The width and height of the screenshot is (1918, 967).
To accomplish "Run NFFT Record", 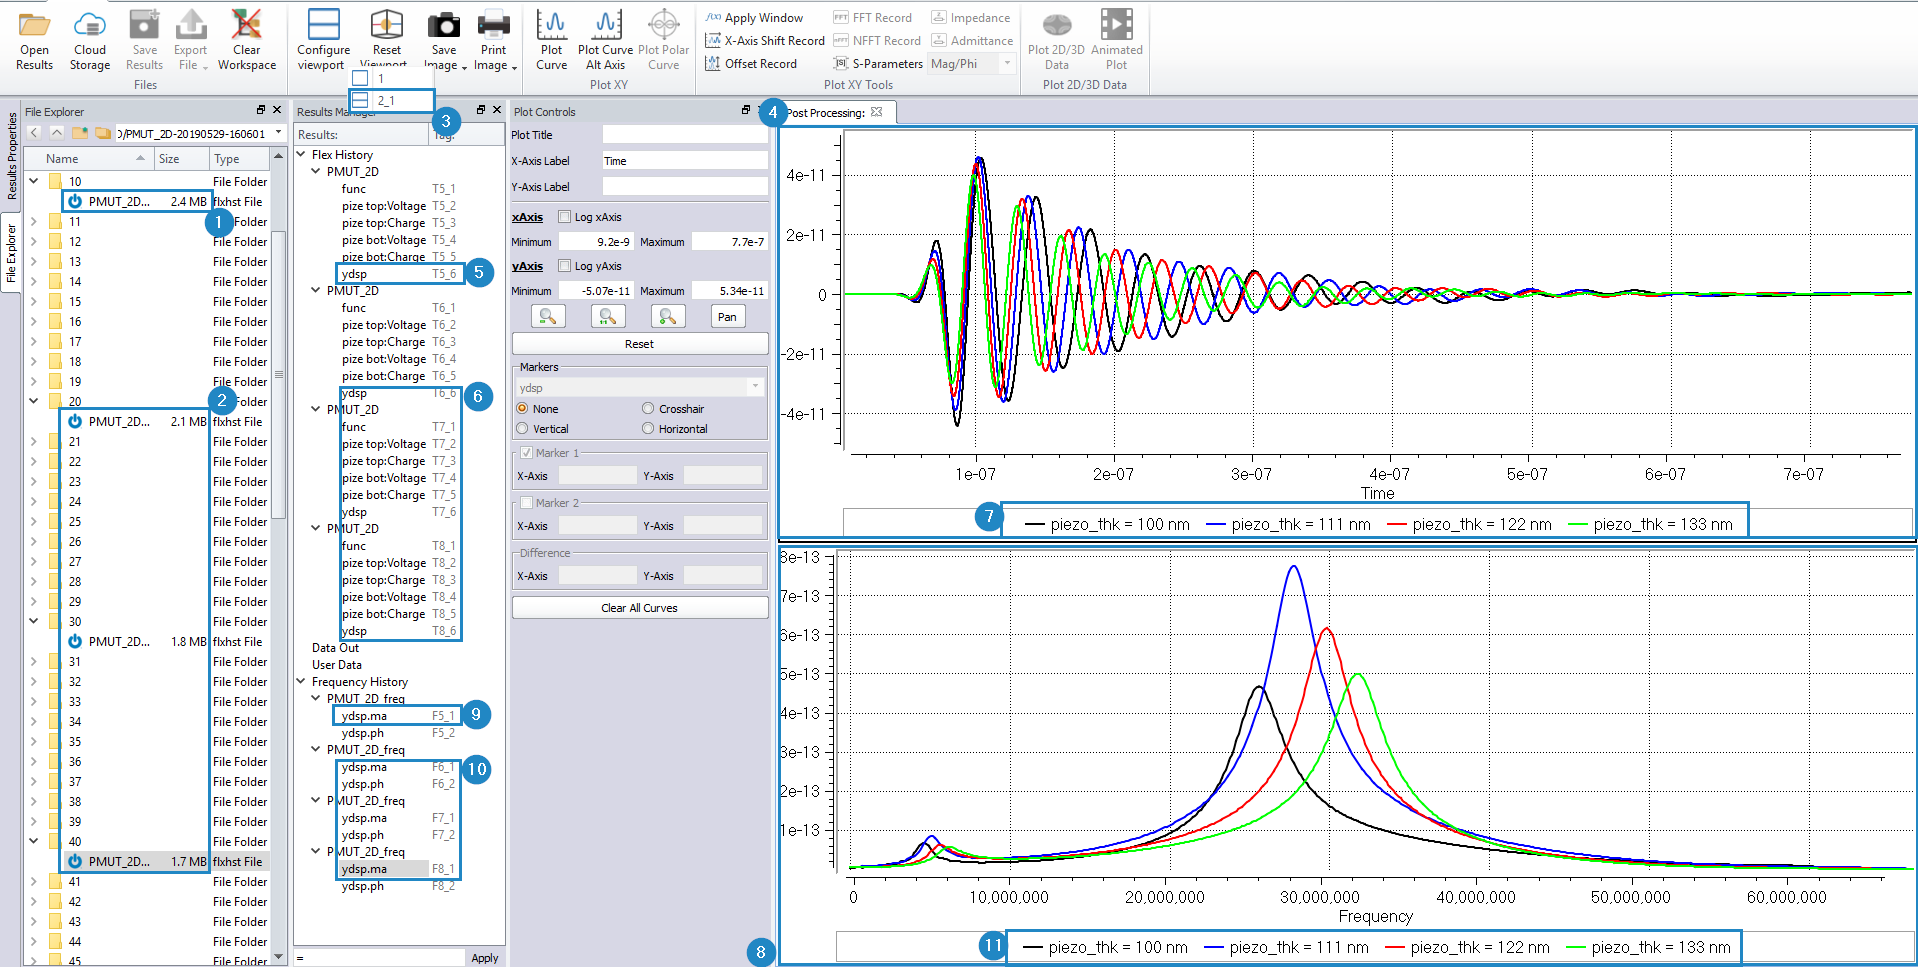I will (x=877, y=41).
